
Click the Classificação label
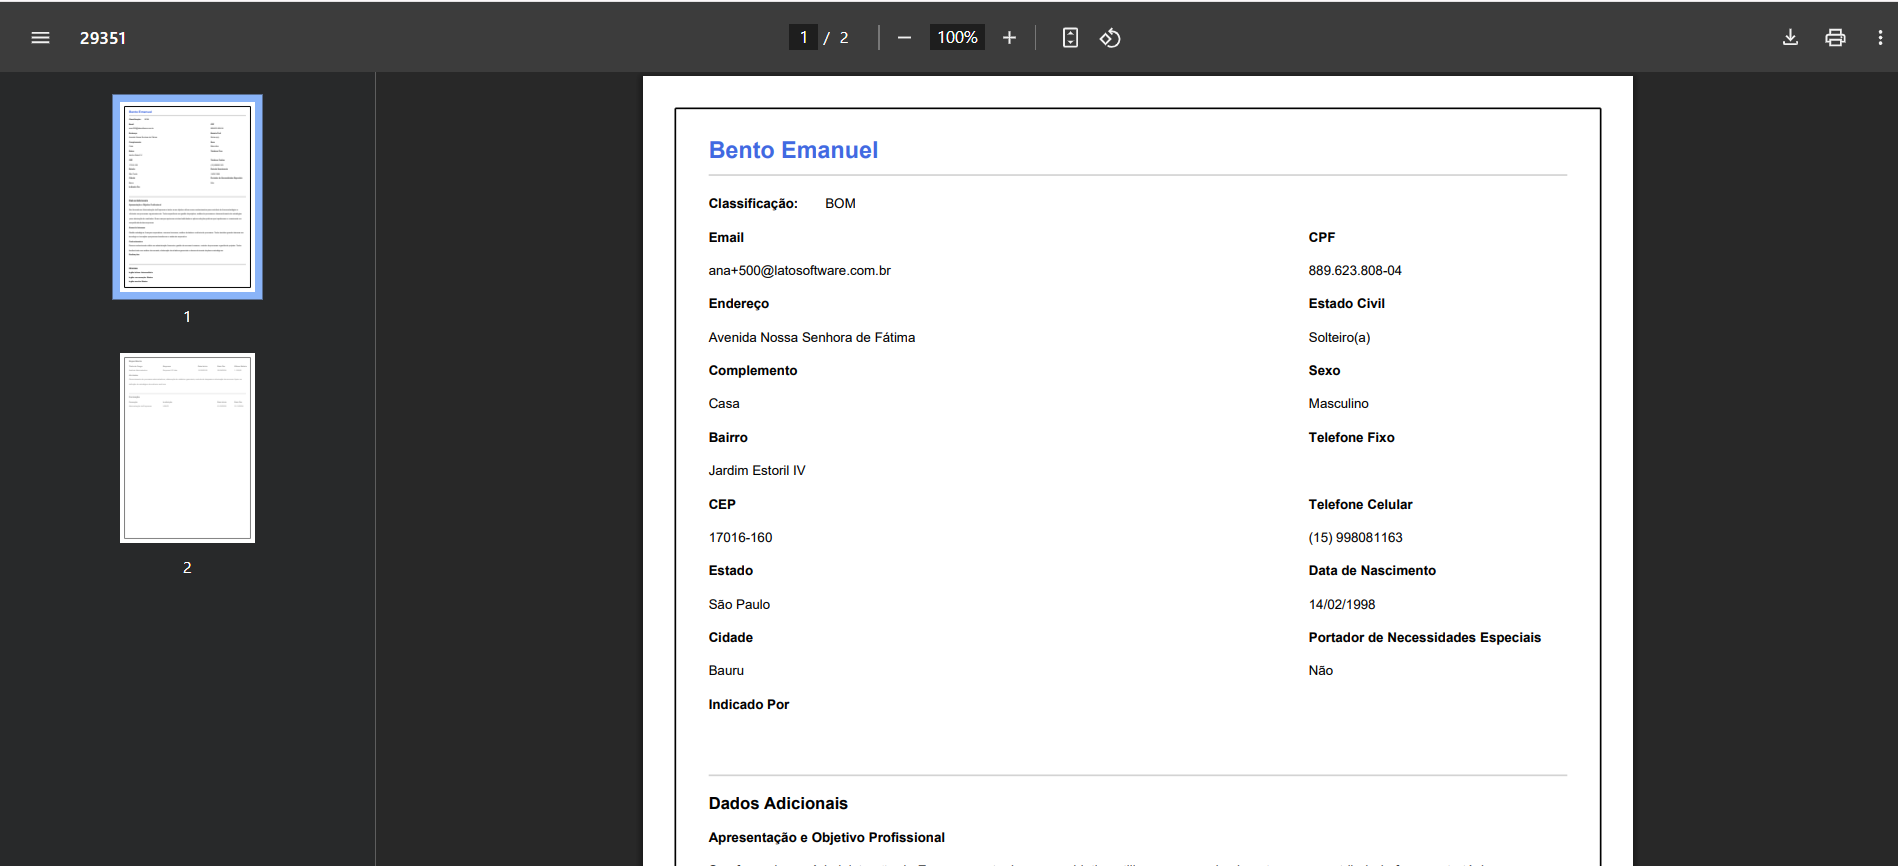[753, 203]
